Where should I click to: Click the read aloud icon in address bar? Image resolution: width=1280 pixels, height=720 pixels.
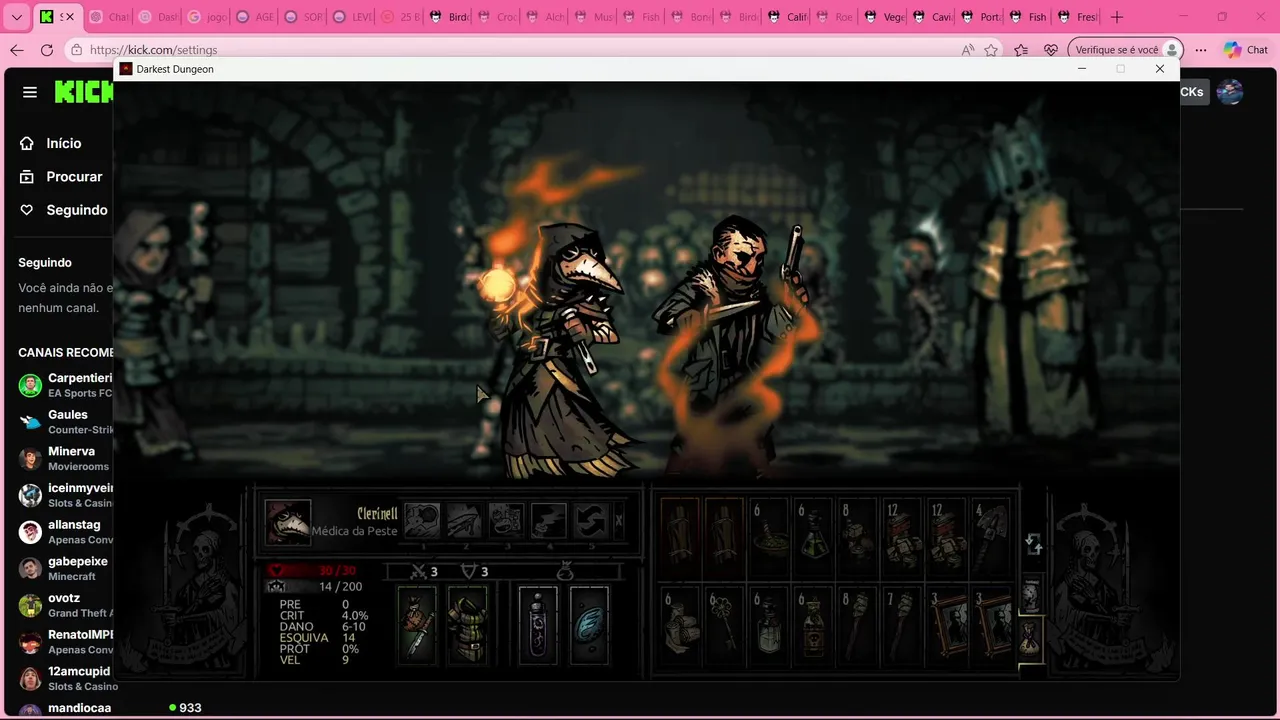click(967, 50)
